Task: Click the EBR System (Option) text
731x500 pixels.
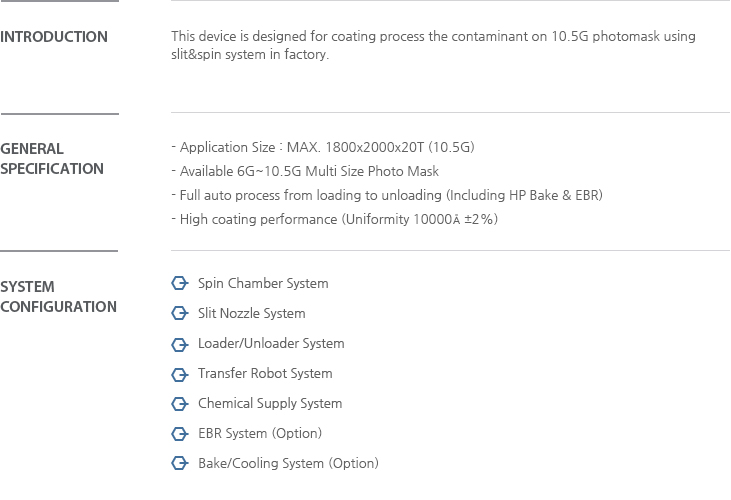Action: [260, 433]
